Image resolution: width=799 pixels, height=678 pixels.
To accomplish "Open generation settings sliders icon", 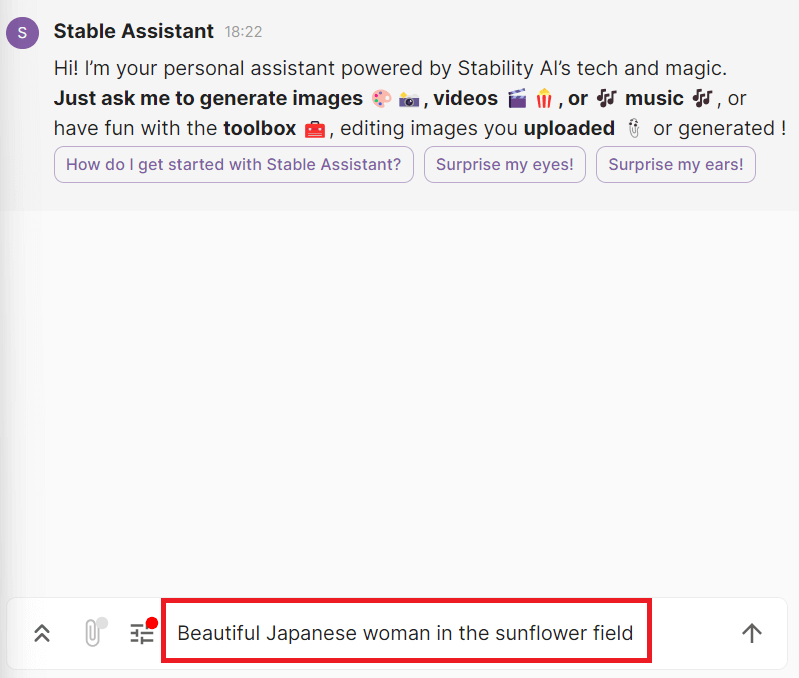I will tap(143, 632).
